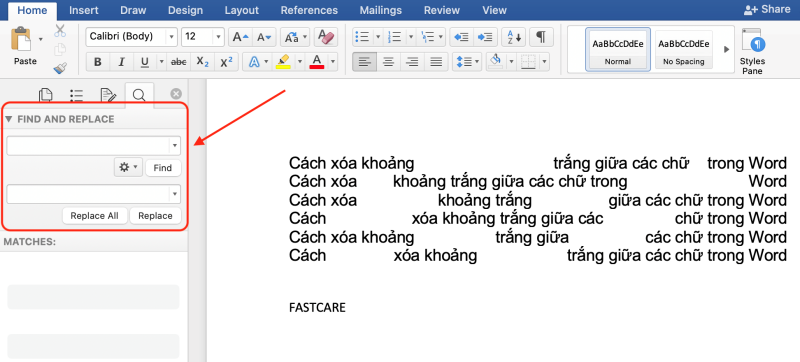Apply yellow text highlight color

pos(283,62)
